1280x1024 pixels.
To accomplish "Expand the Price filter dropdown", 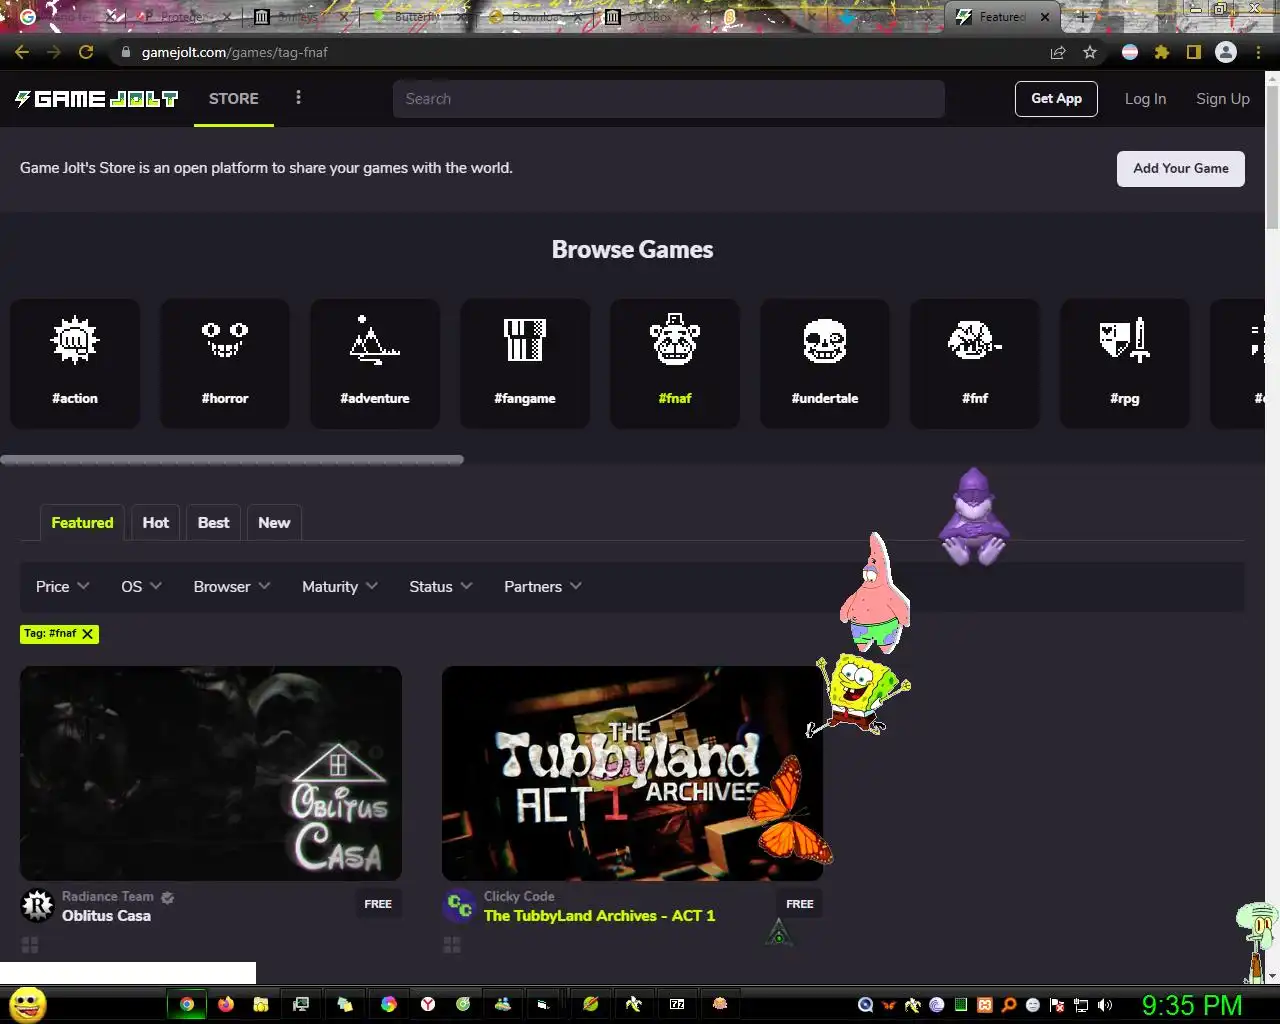I will [63, 587].
